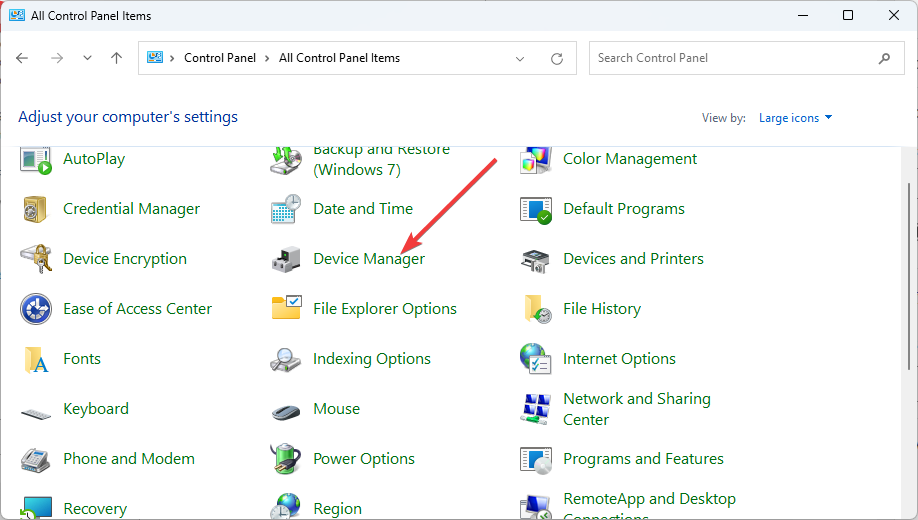The height and width of the screenshot is (520, 918).
Task: Open the File Explorer Options link
Action: point(385,309)
